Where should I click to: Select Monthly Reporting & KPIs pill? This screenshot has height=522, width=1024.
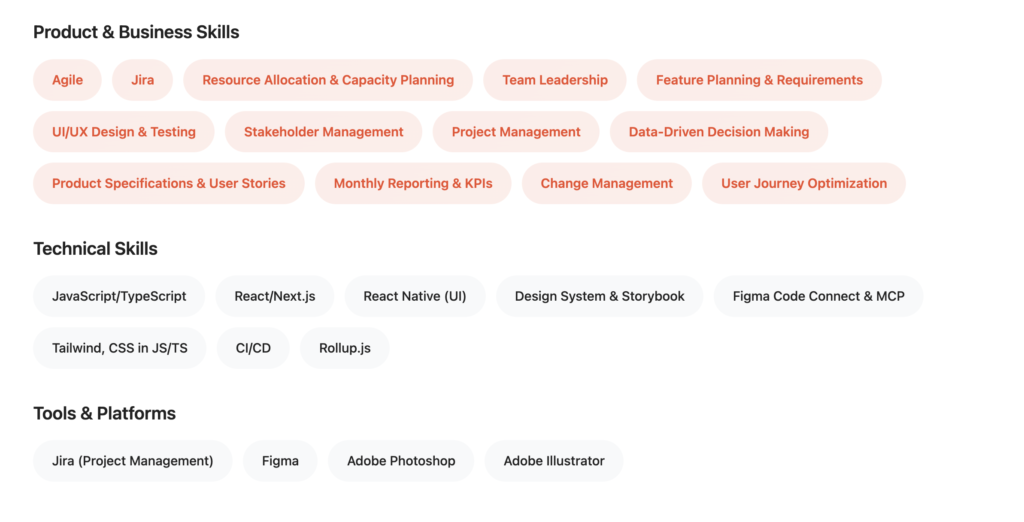click(413, 184)
